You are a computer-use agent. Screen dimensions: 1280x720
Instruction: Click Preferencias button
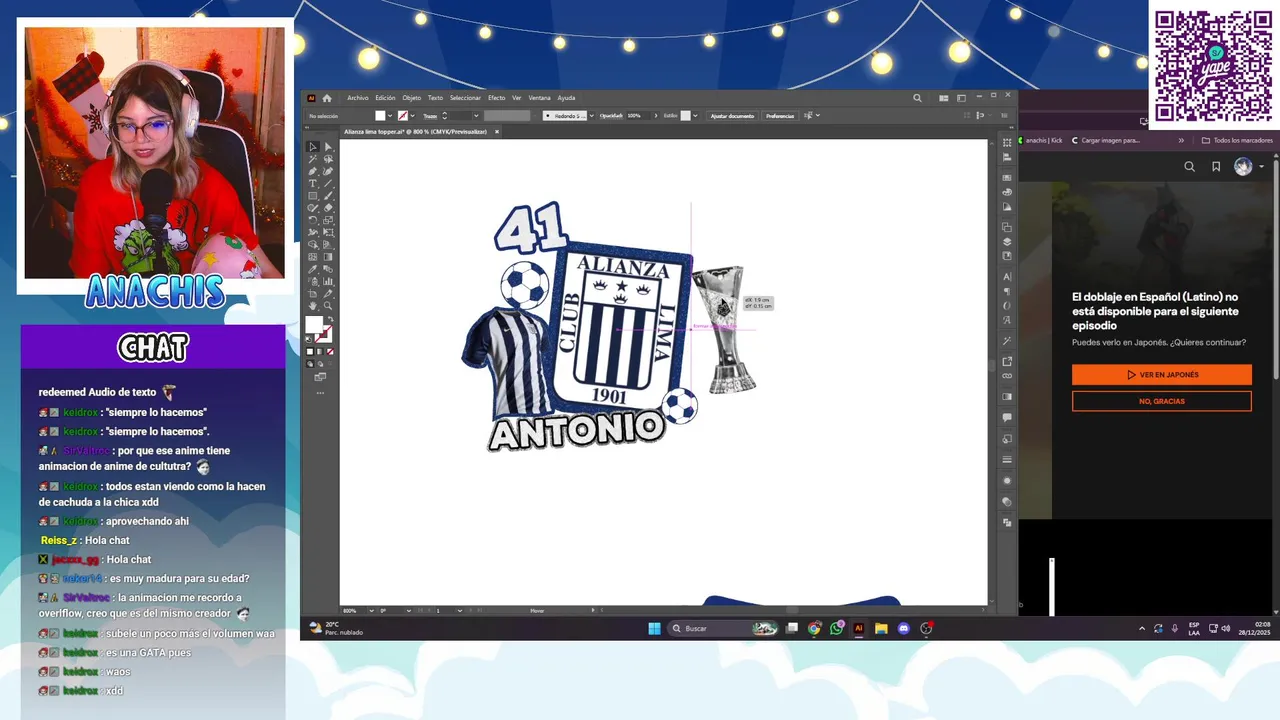(x=780, y=116)
